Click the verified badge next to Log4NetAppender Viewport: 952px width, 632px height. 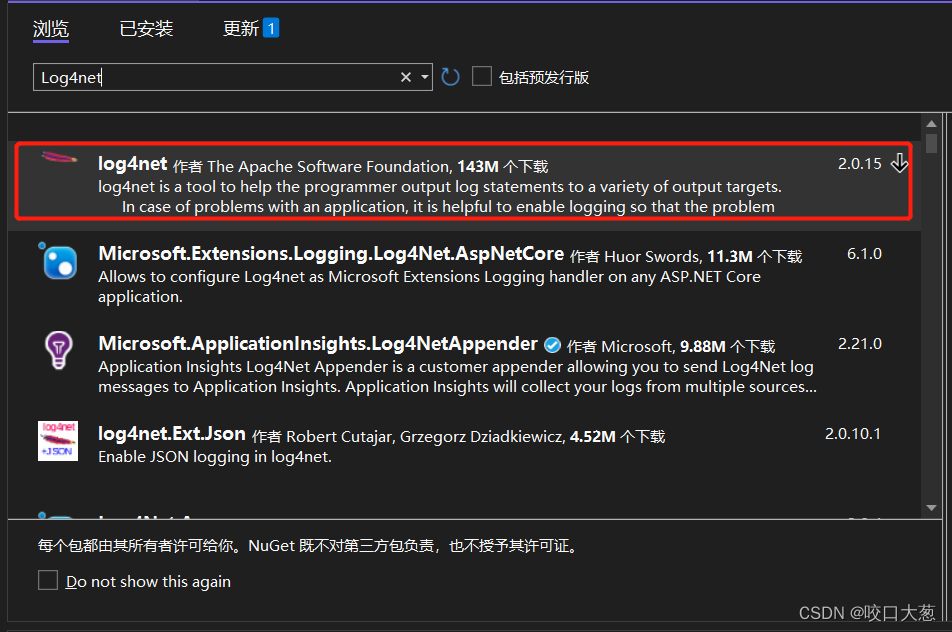552,345
